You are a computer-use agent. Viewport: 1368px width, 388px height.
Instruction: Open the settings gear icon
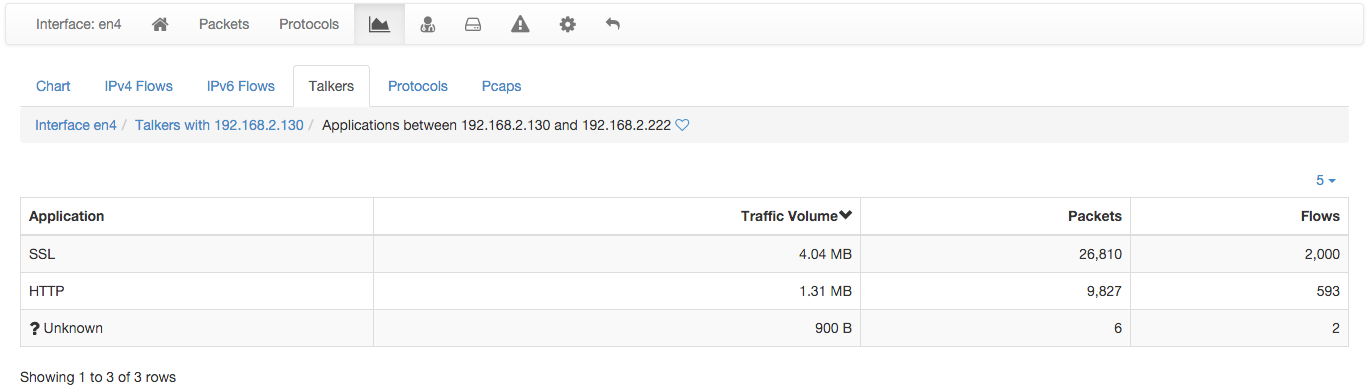(567, 24)
